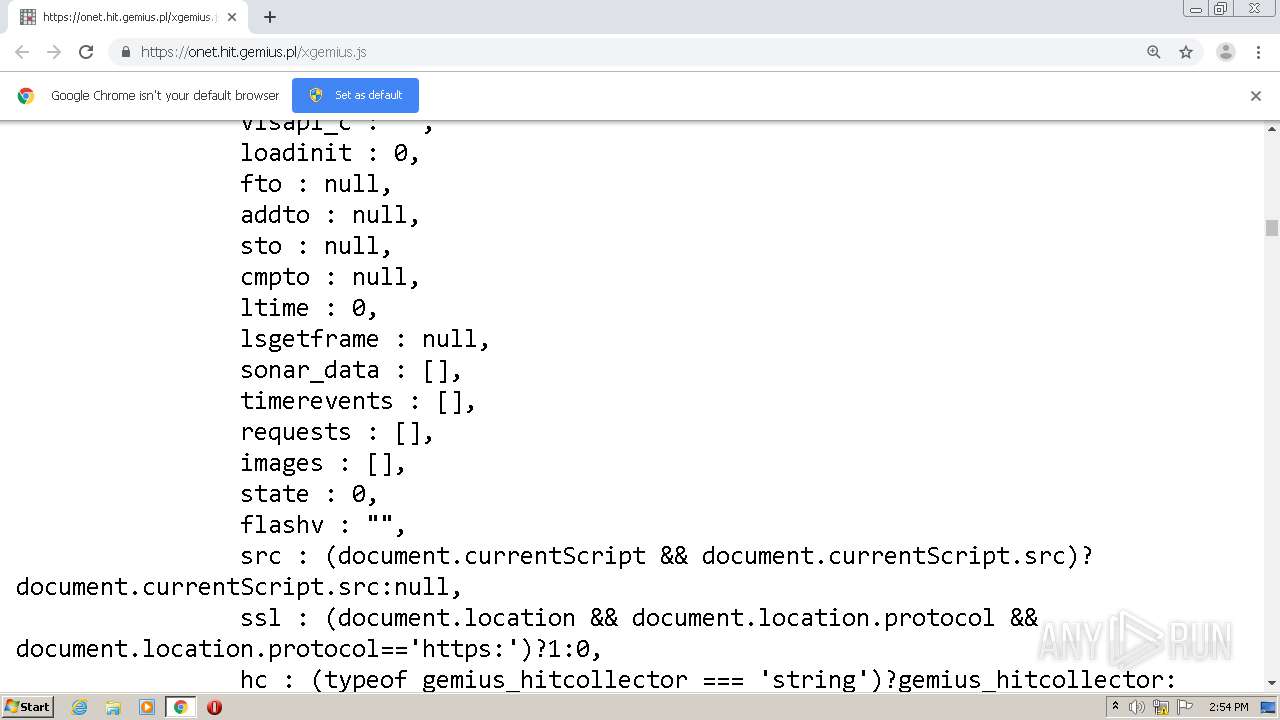Select Chrome taskbar button
Image resolution: width=1280 pixels, height=720 pixels.
(180, 707)
